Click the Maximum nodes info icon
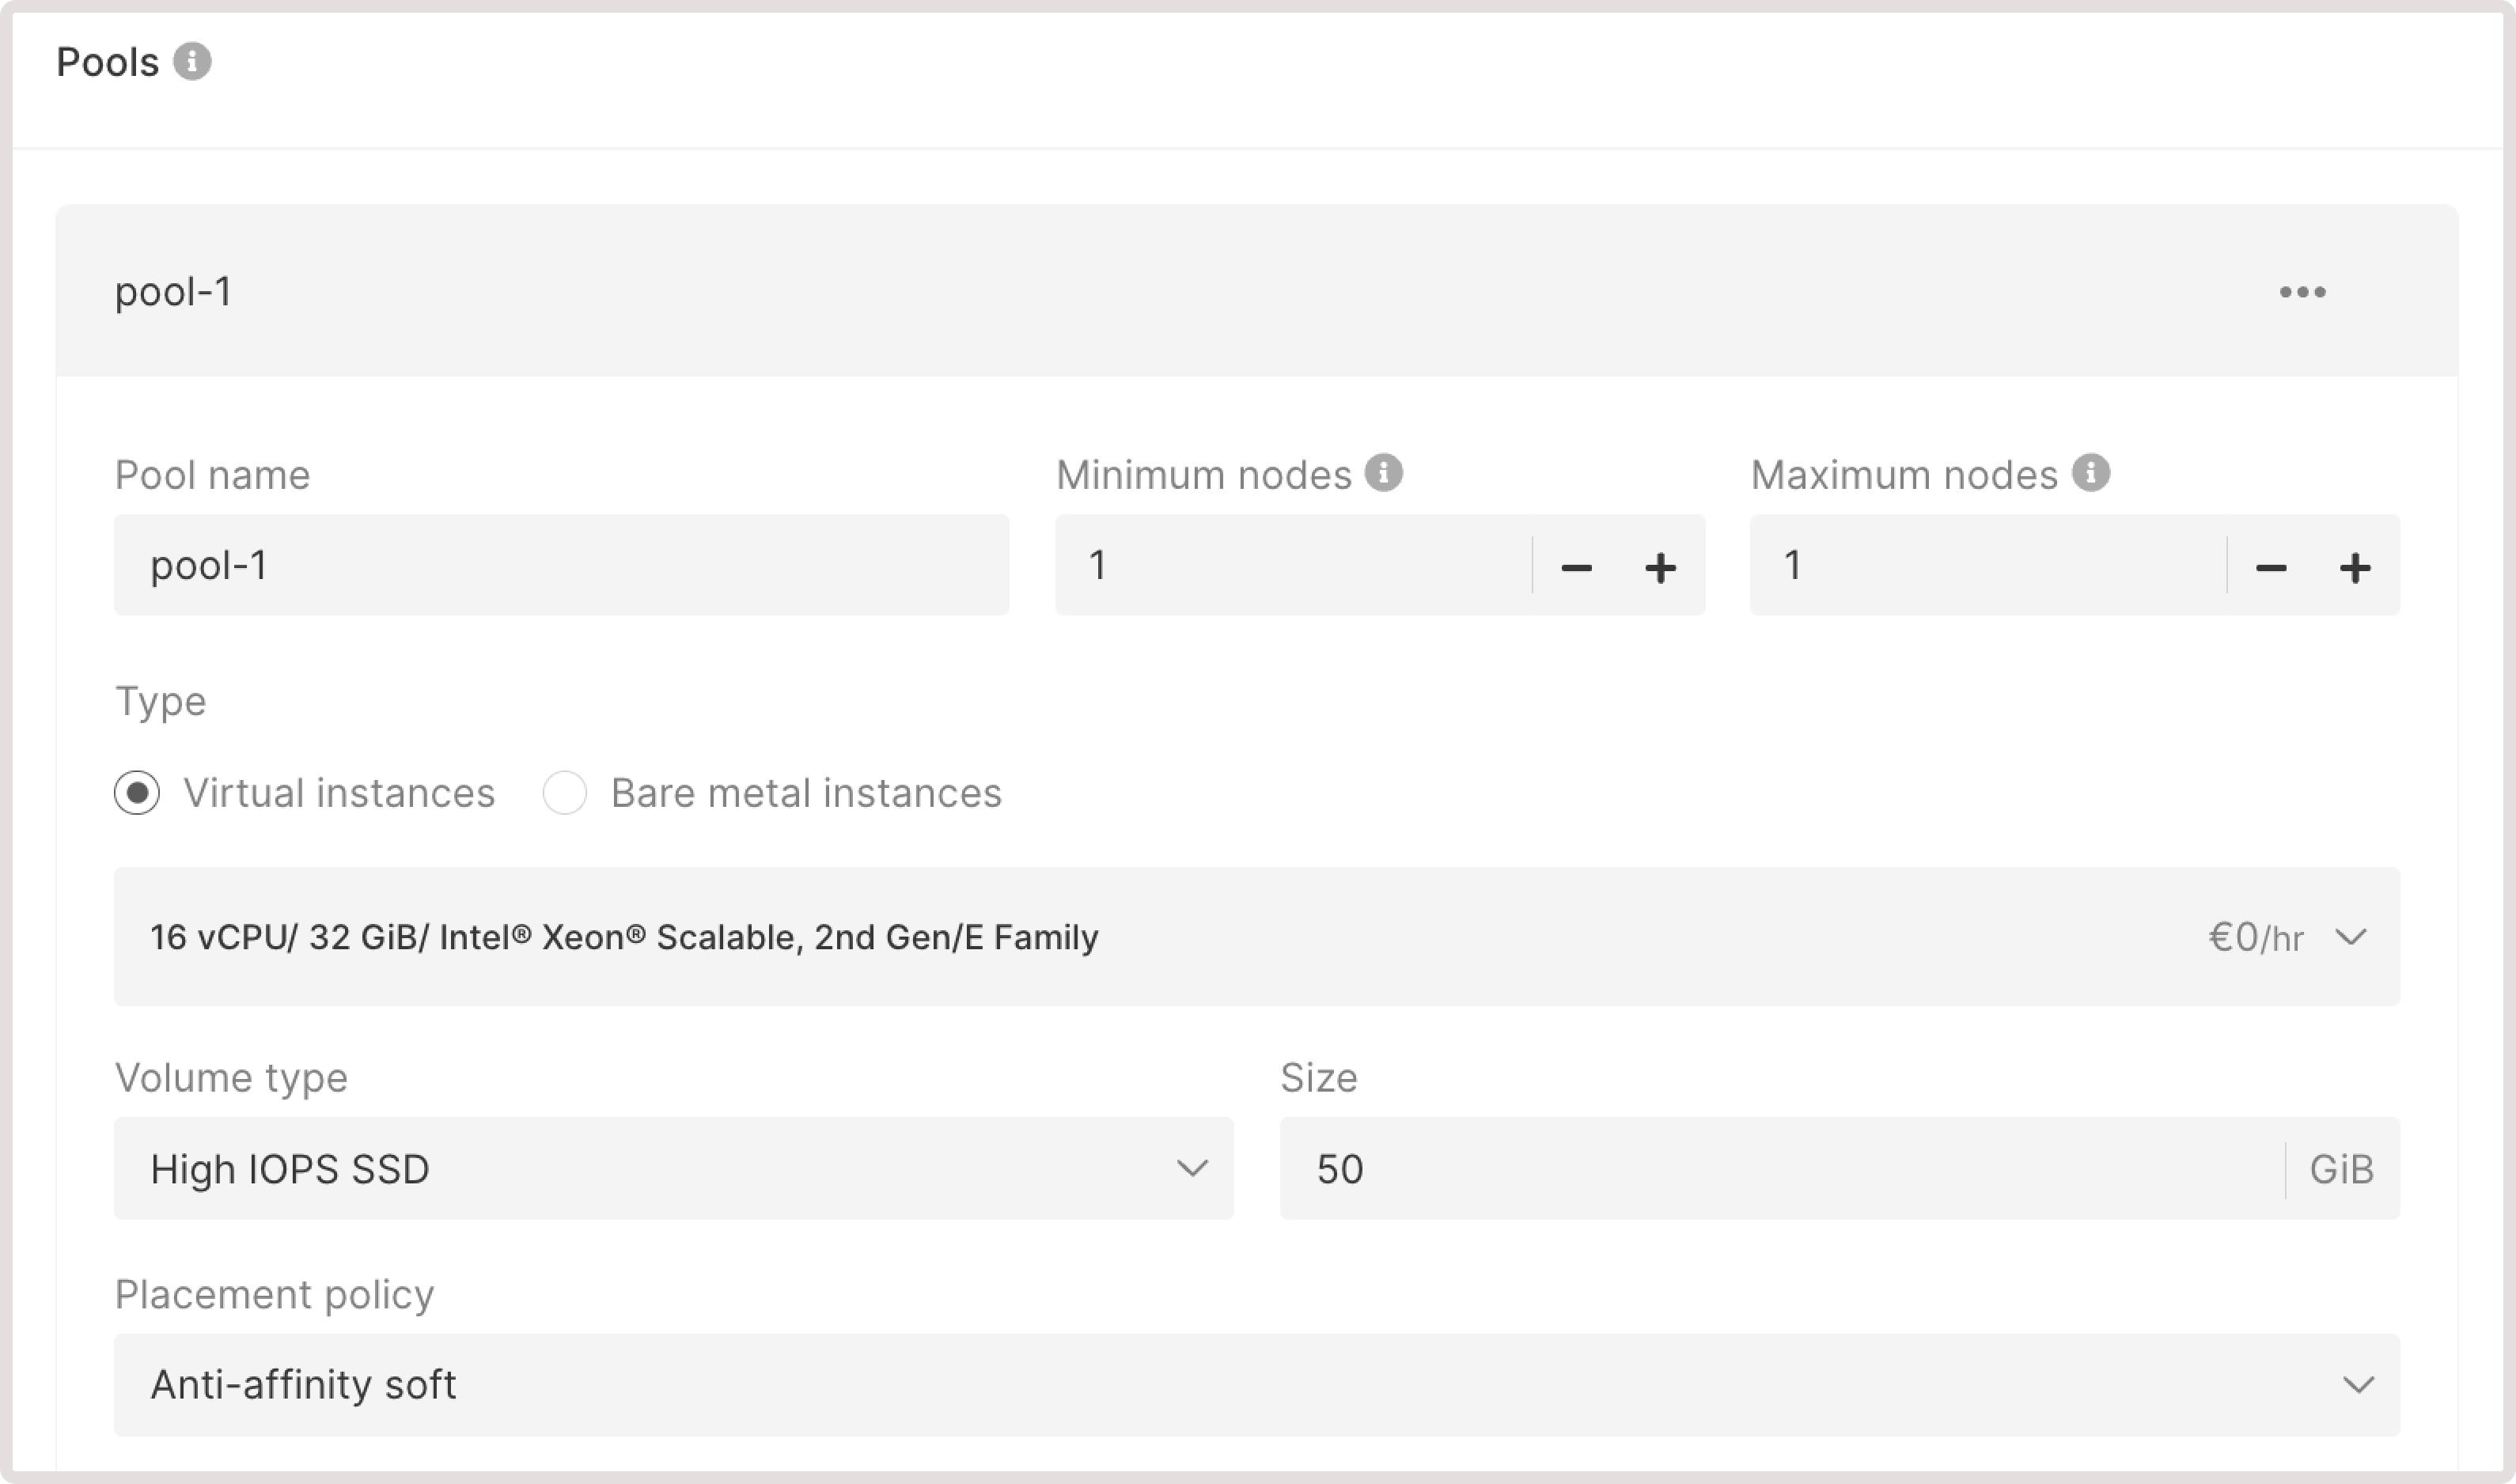The height and width of the screenshot is (1484, 2516). [2091, 472]
